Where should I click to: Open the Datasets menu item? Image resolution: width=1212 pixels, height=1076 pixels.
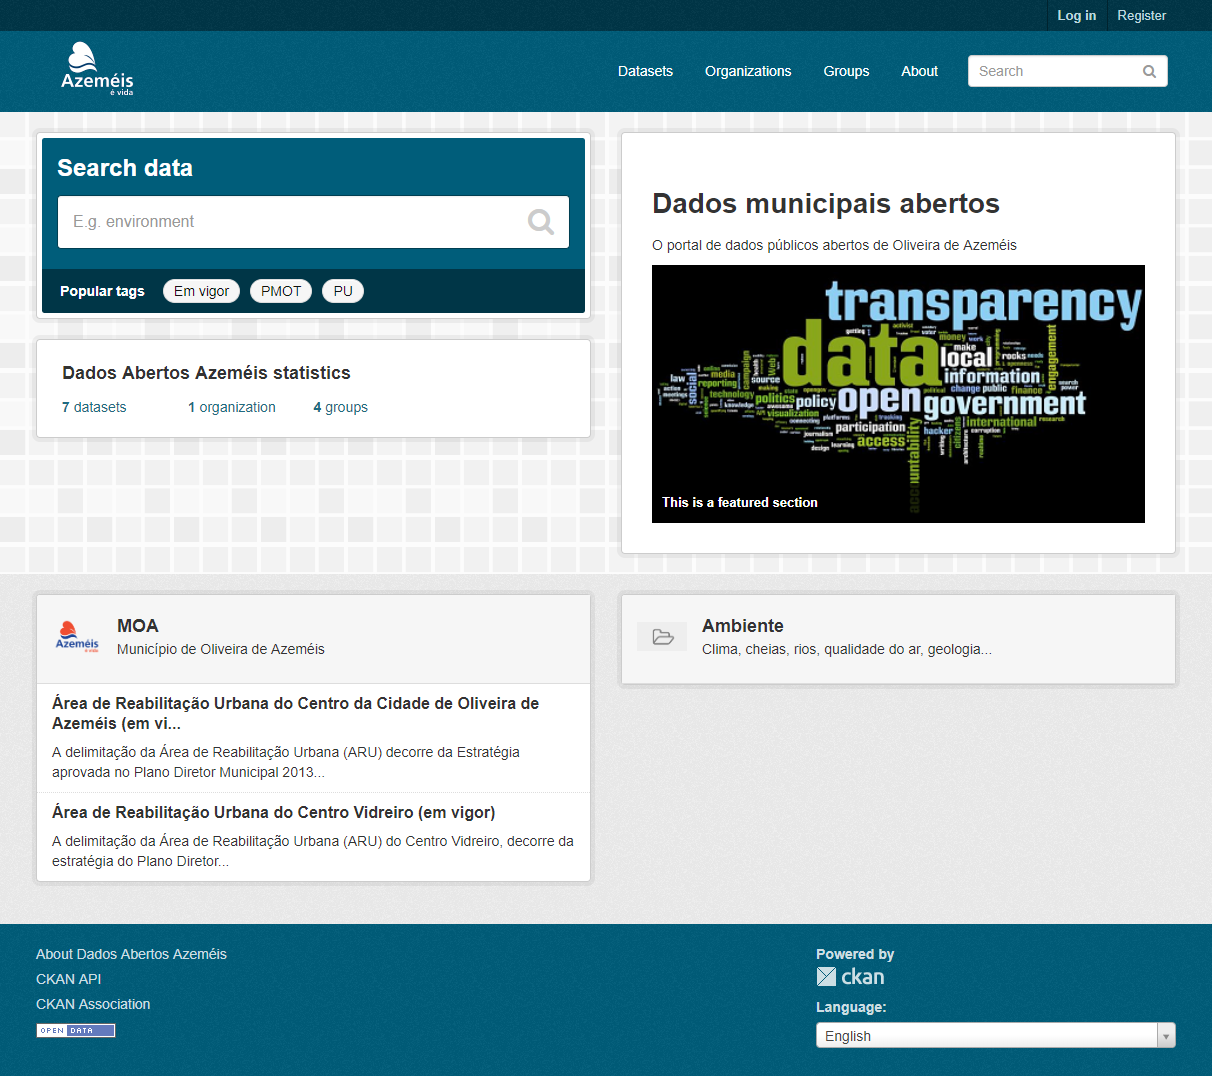tap(645, 71)
